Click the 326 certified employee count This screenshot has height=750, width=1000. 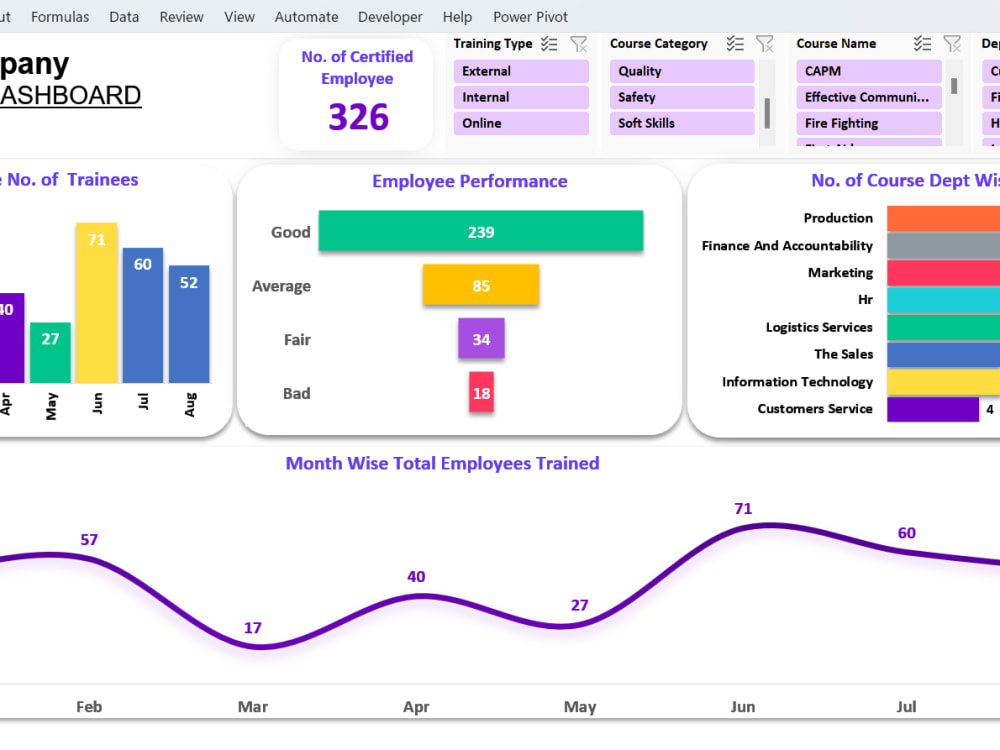(x=357, y=117)
